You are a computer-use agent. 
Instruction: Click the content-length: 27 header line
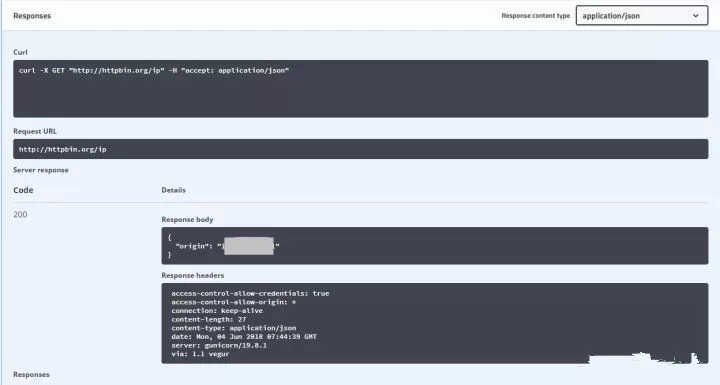[209, 319]
